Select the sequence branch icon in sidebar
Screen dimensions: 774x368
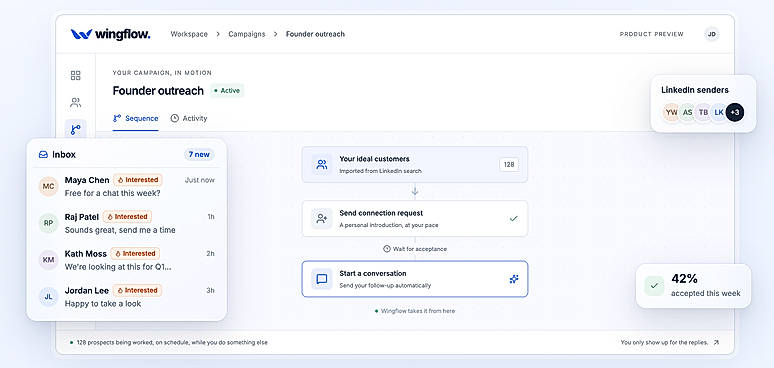pos(76,130)
